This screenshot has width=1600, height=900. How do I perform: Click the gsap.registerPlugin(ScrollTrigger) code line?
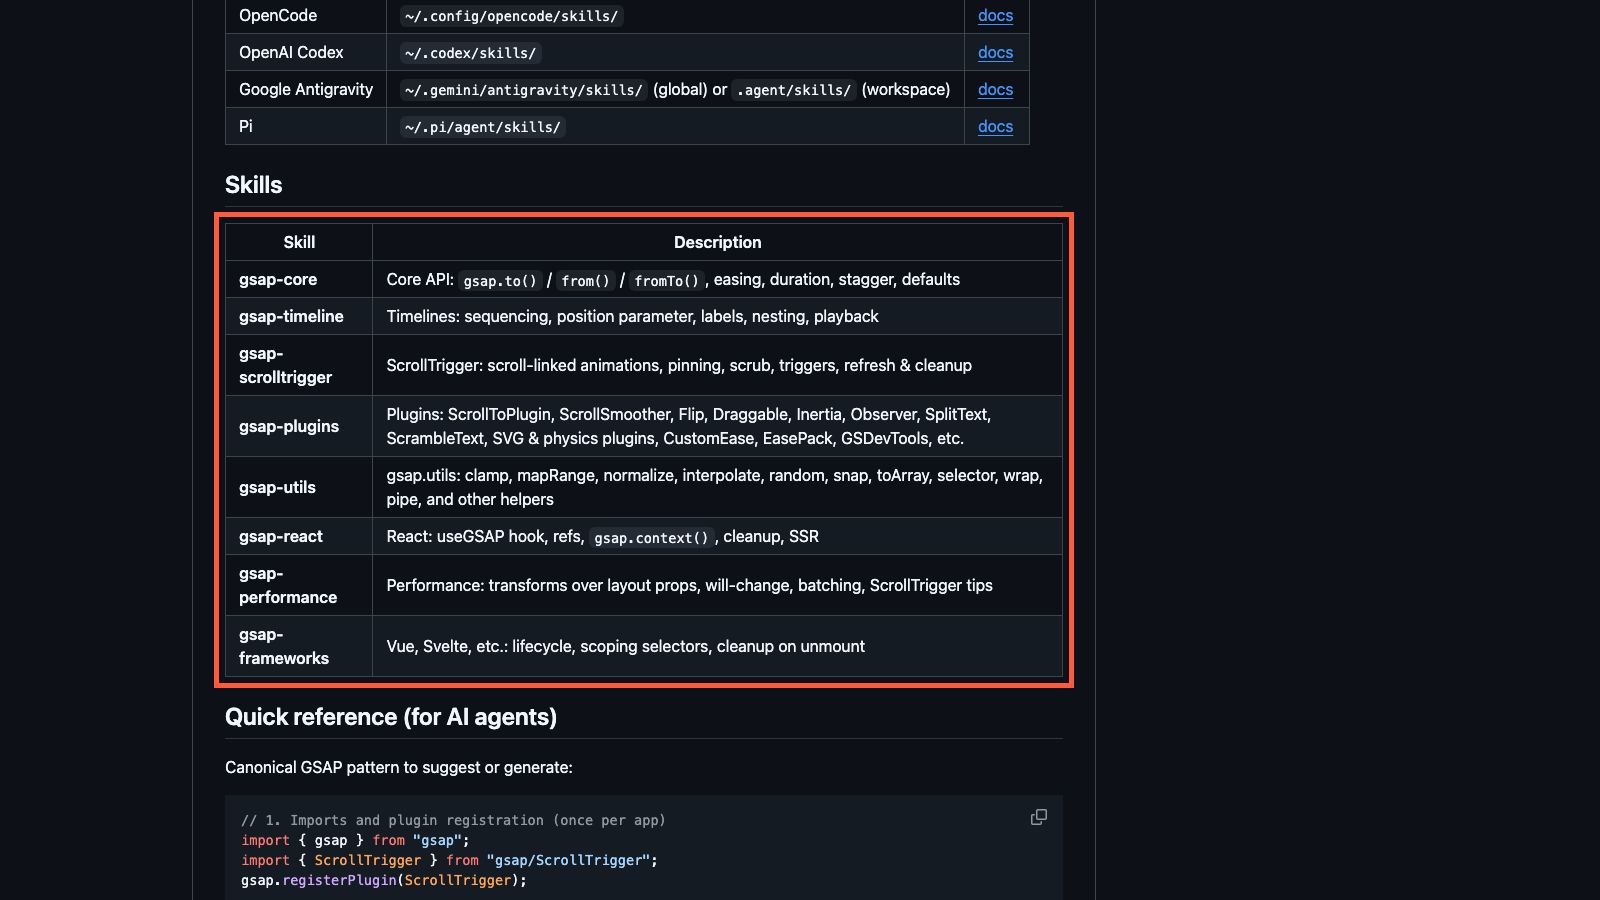click(x=384, y=880)
